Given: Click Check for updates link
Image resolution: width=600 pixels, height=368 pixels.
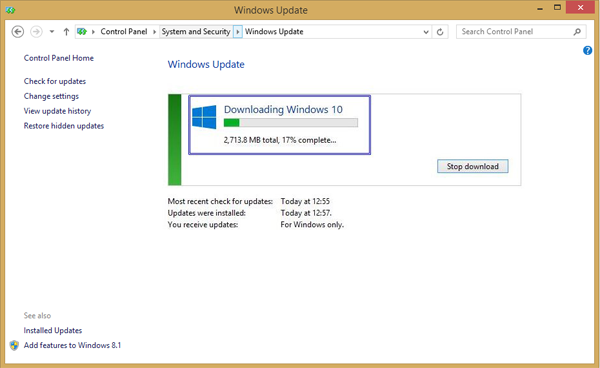Looking at the screenshot, I should pos(55,81).
